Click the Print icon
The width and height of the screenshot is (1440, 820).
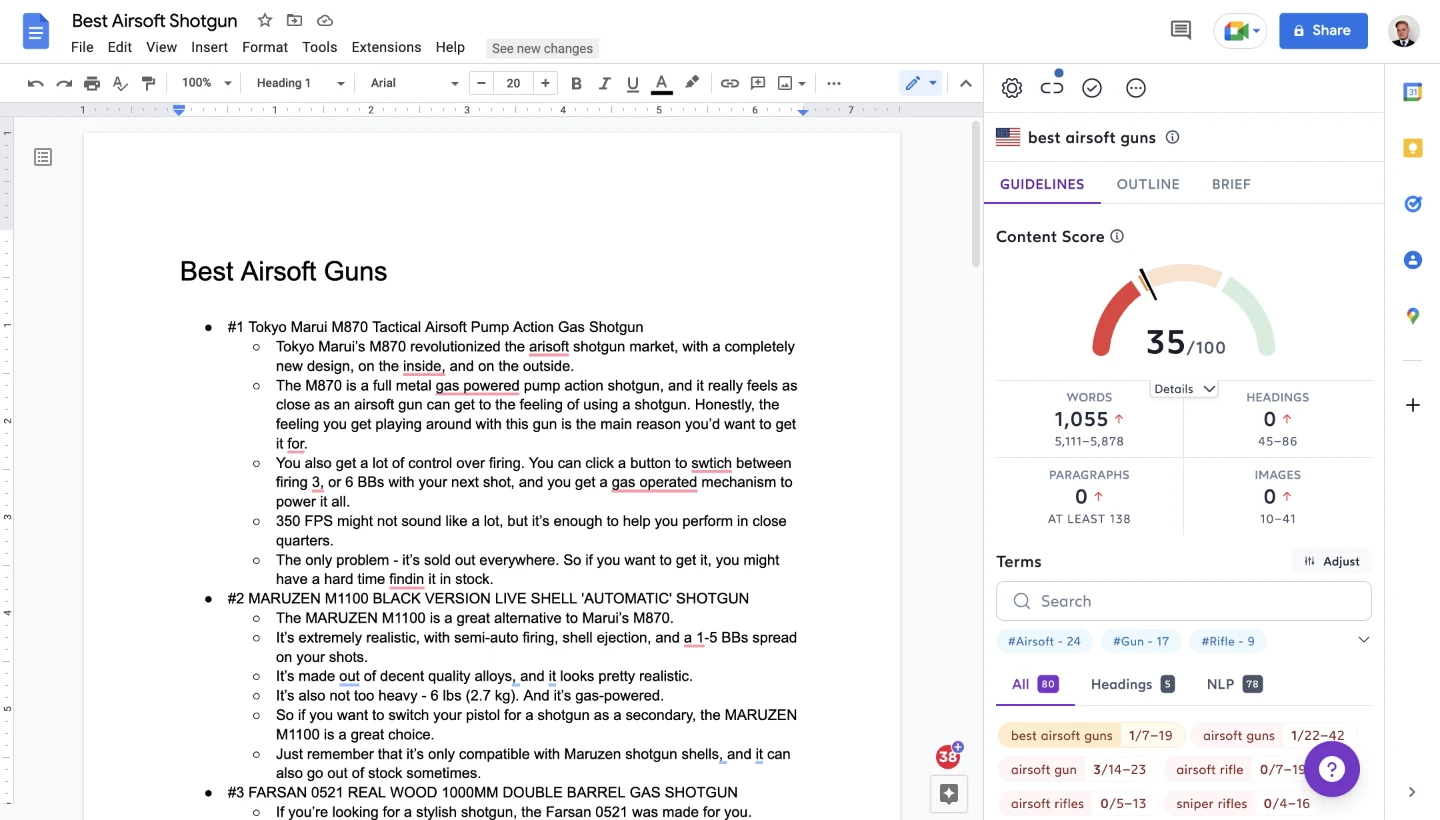click(x=92, y=83)
